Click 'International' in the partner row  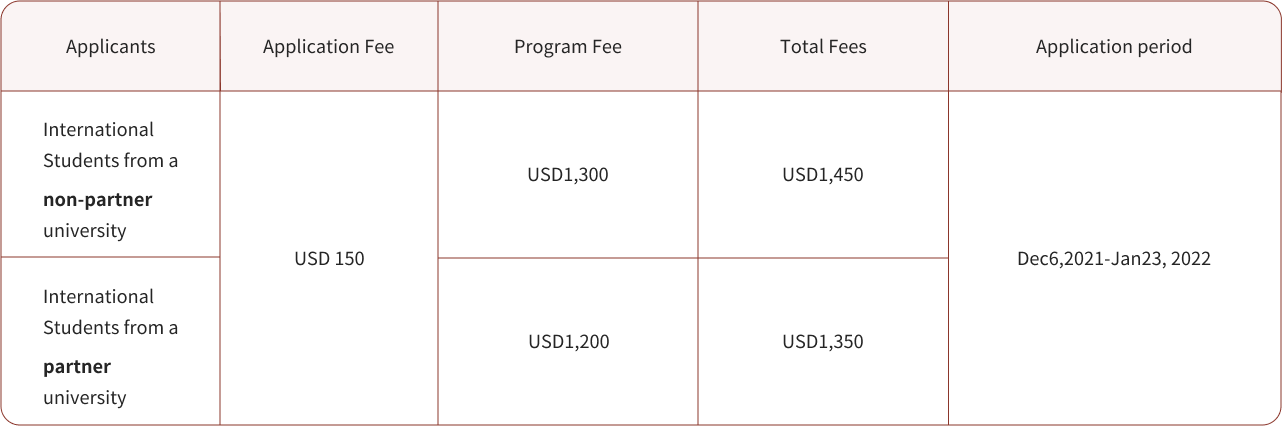point(98,297)
